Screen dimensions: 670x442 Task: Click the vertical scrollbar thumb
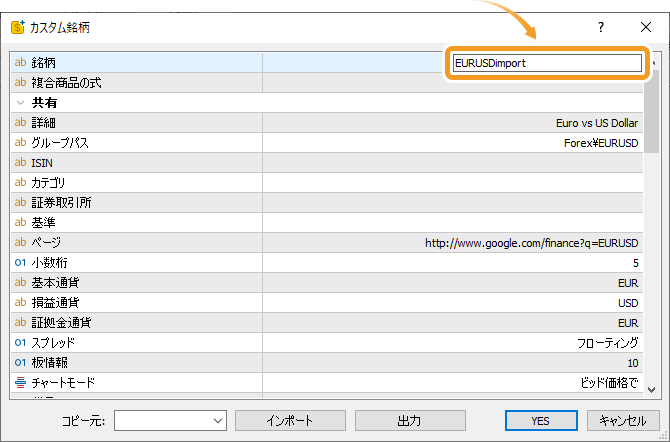click(651, 112)
